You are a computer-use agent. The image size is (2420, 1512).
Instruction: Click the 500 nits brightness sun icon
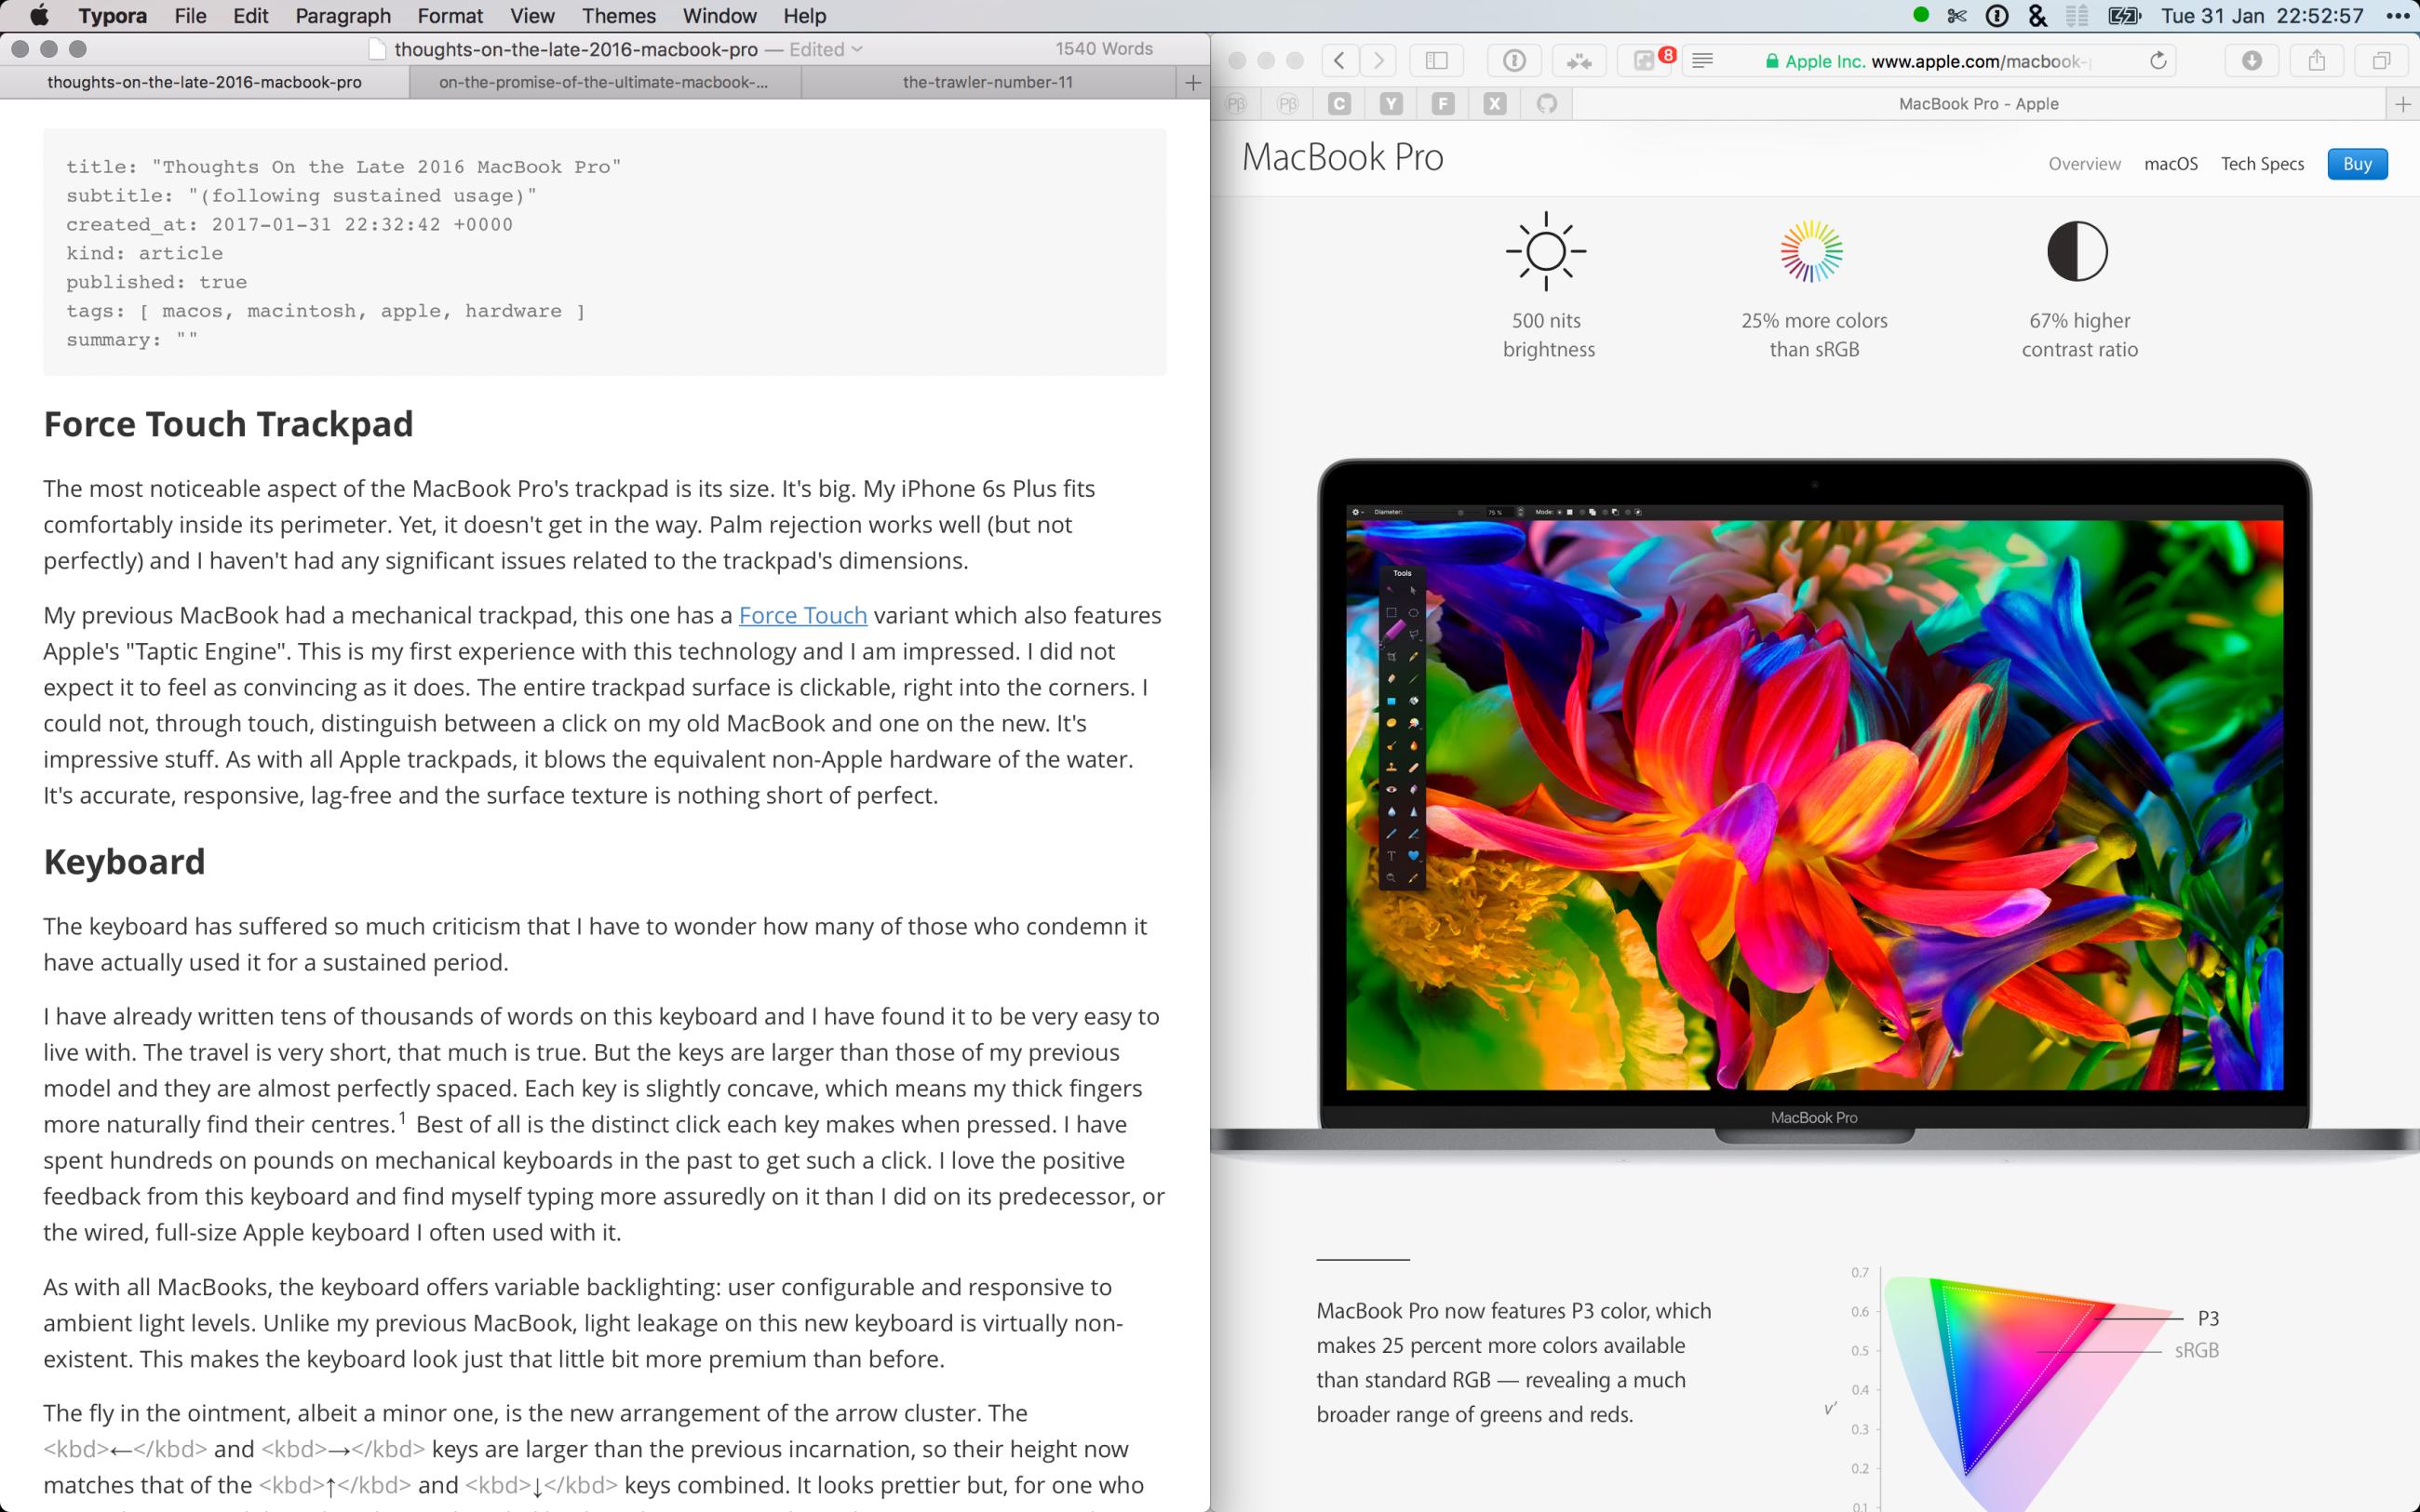coord(1546,251)
